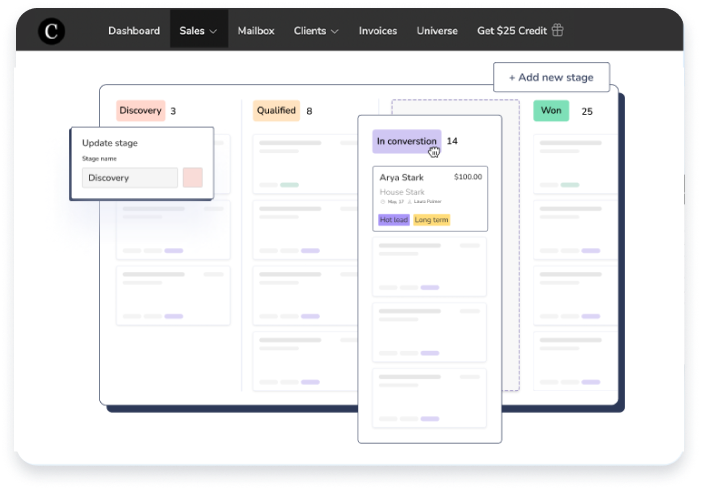
Task: Open the Dashboard menu item
Action: [x=134, y=31]
